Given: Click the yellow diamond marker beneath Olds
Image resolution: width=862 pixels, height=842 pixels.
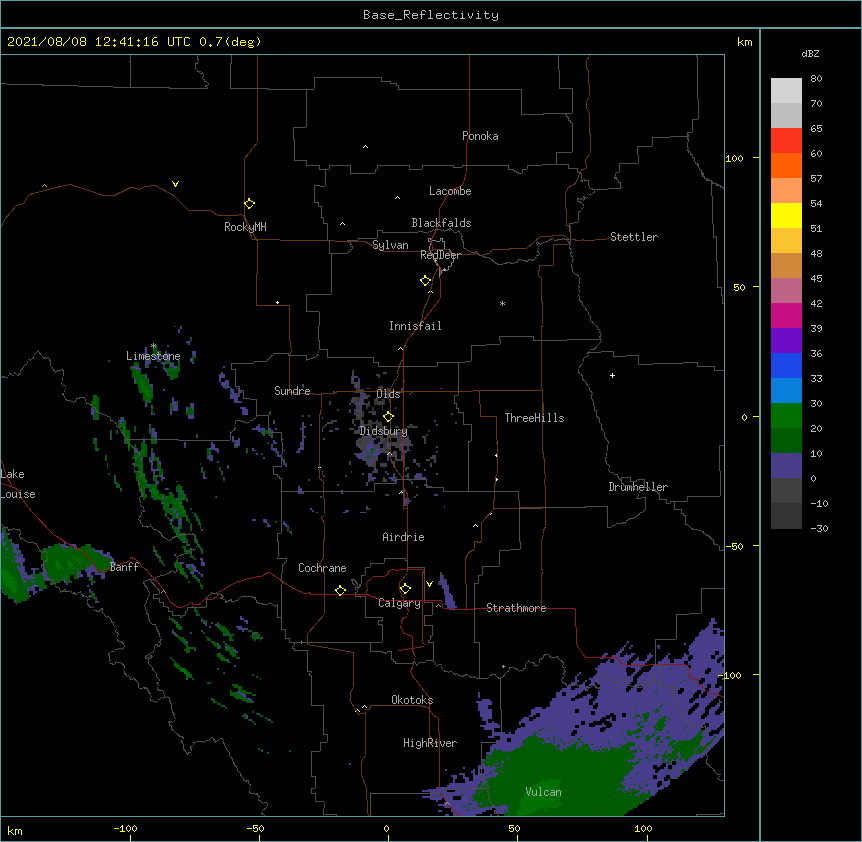Looking at the screenshot, I should point(388,416).
